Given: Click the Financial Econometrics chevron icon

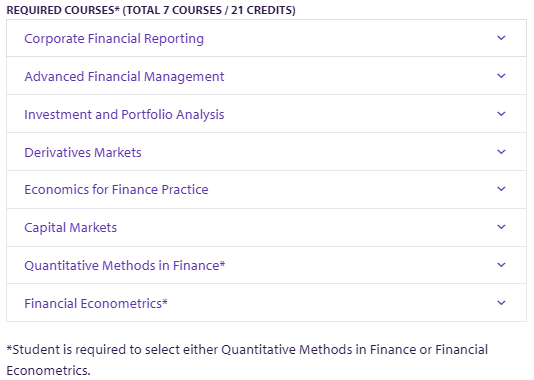Looking at the screenshot, I should click(x=501, y=303).
